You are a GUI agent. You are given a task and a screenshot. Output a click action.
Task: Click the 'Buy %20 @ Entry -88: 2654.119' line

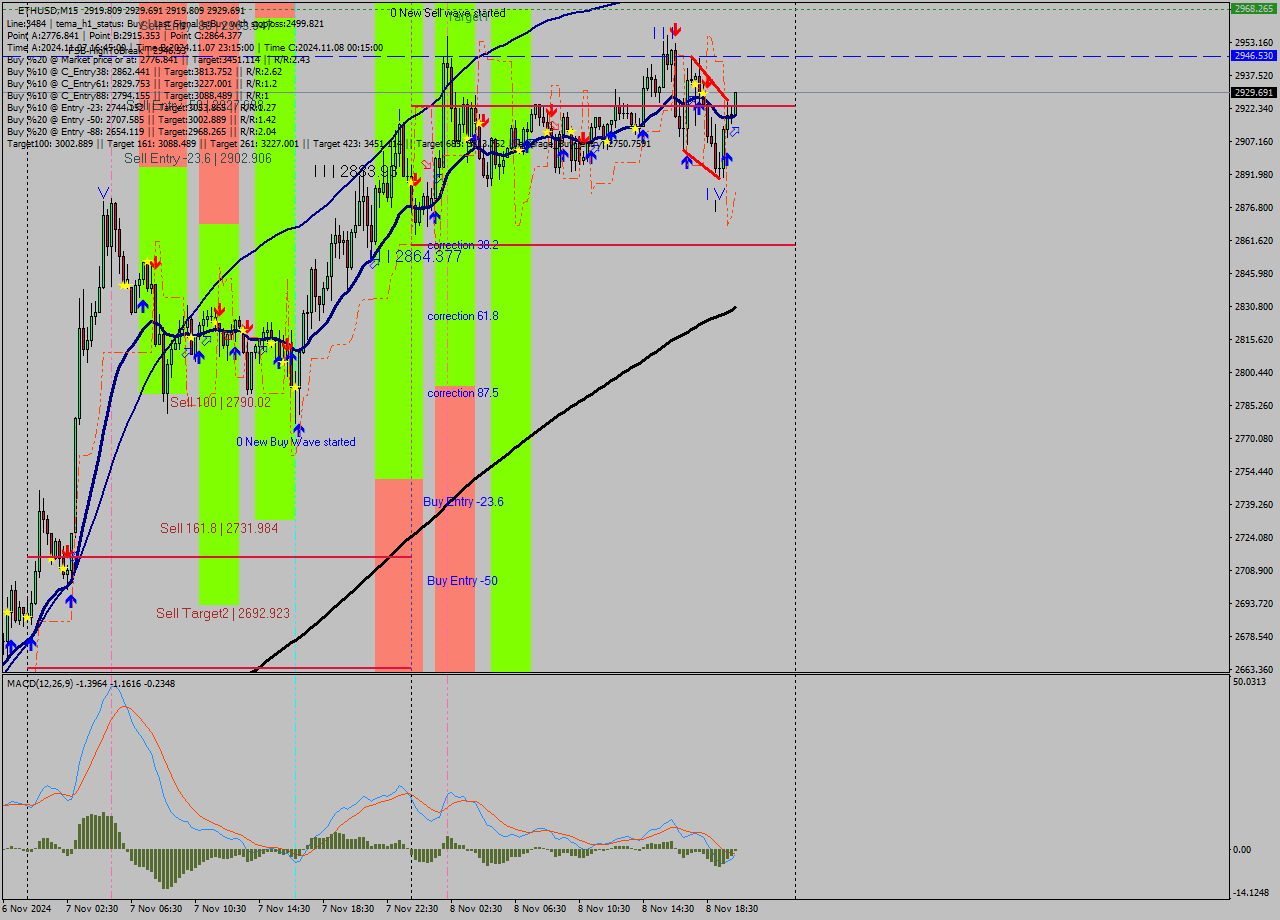pyautogui.click(x=141, y=131)
